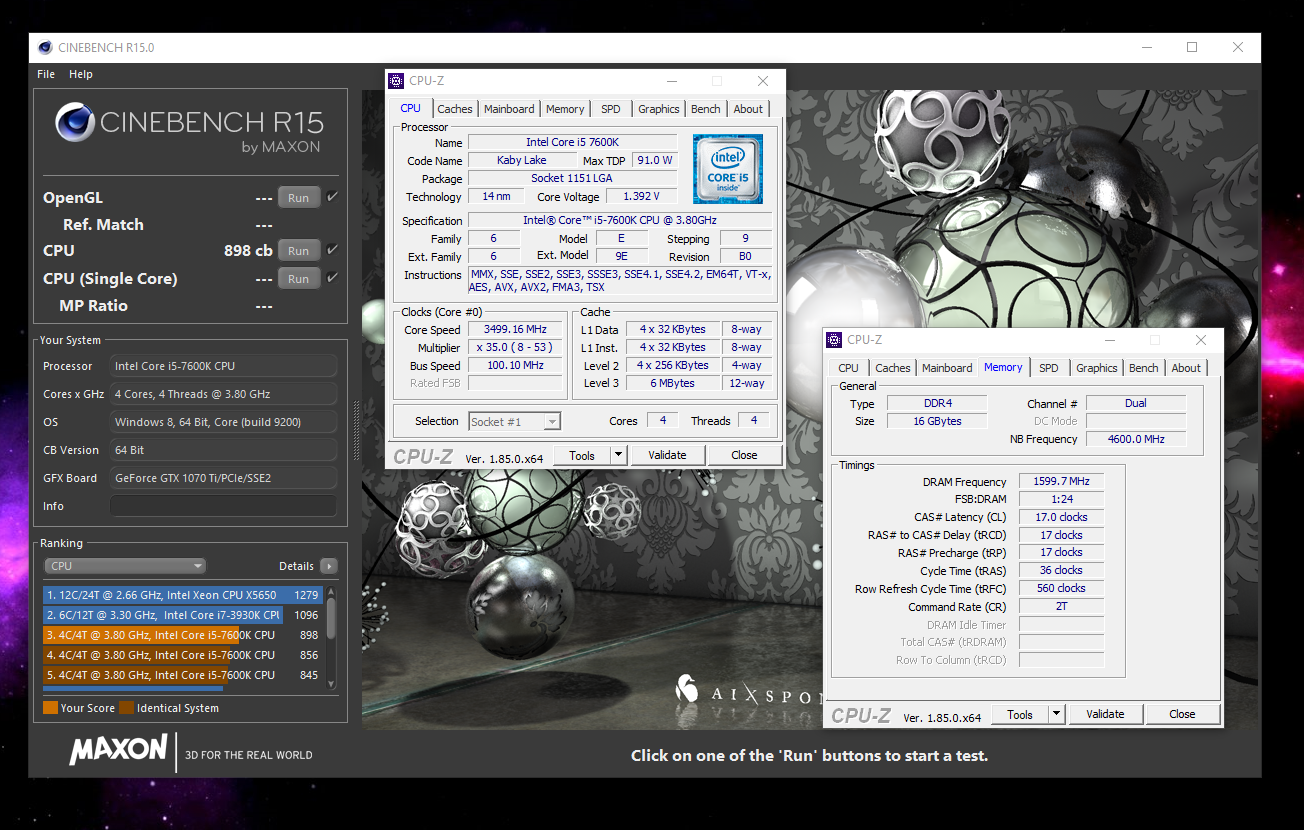Expand the Tools arrow in CPU-Z CPU window
The height and width of the screenshot is (830, 1304).
619,455
